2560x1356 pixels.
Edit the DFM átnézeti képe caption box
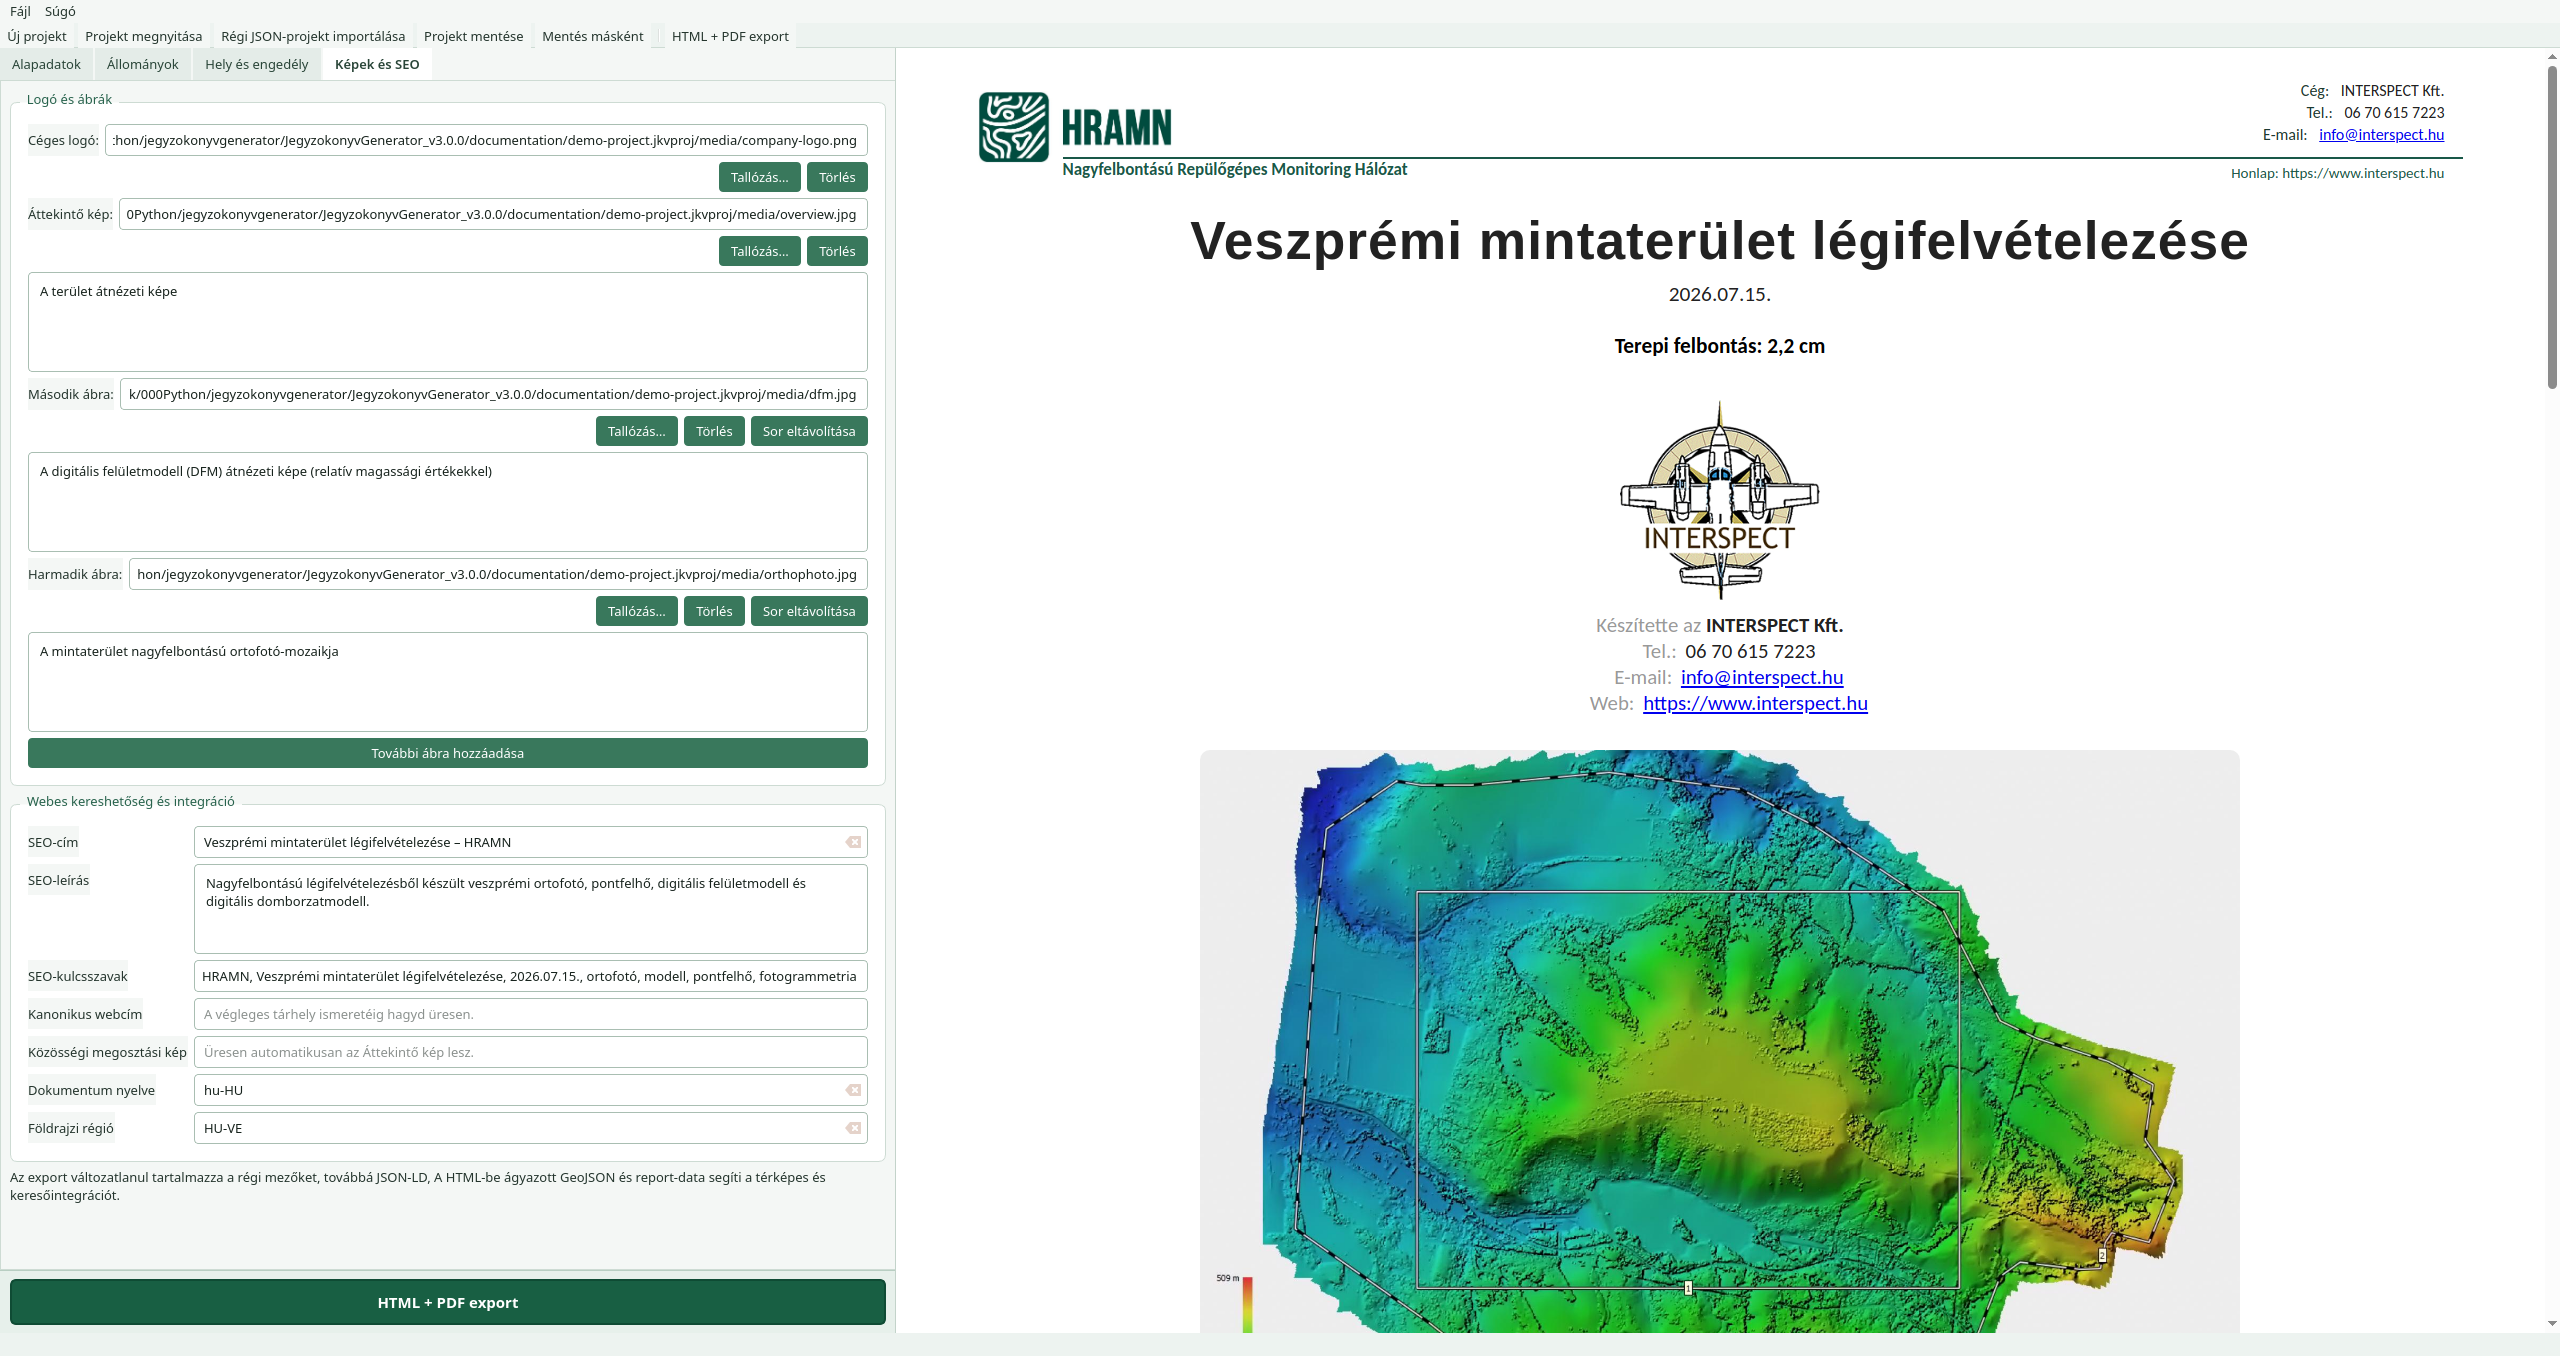pos(447,502)
